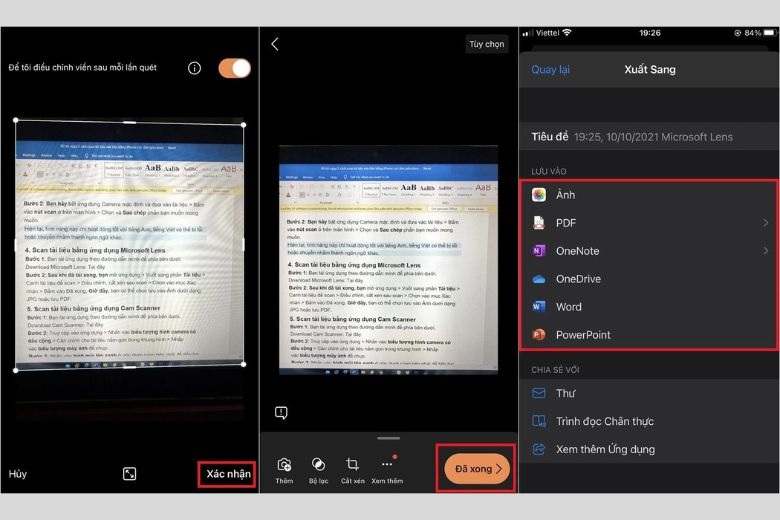780x520 pixels.
Task: Choose PDF as save destination
Action: (649, 223)
